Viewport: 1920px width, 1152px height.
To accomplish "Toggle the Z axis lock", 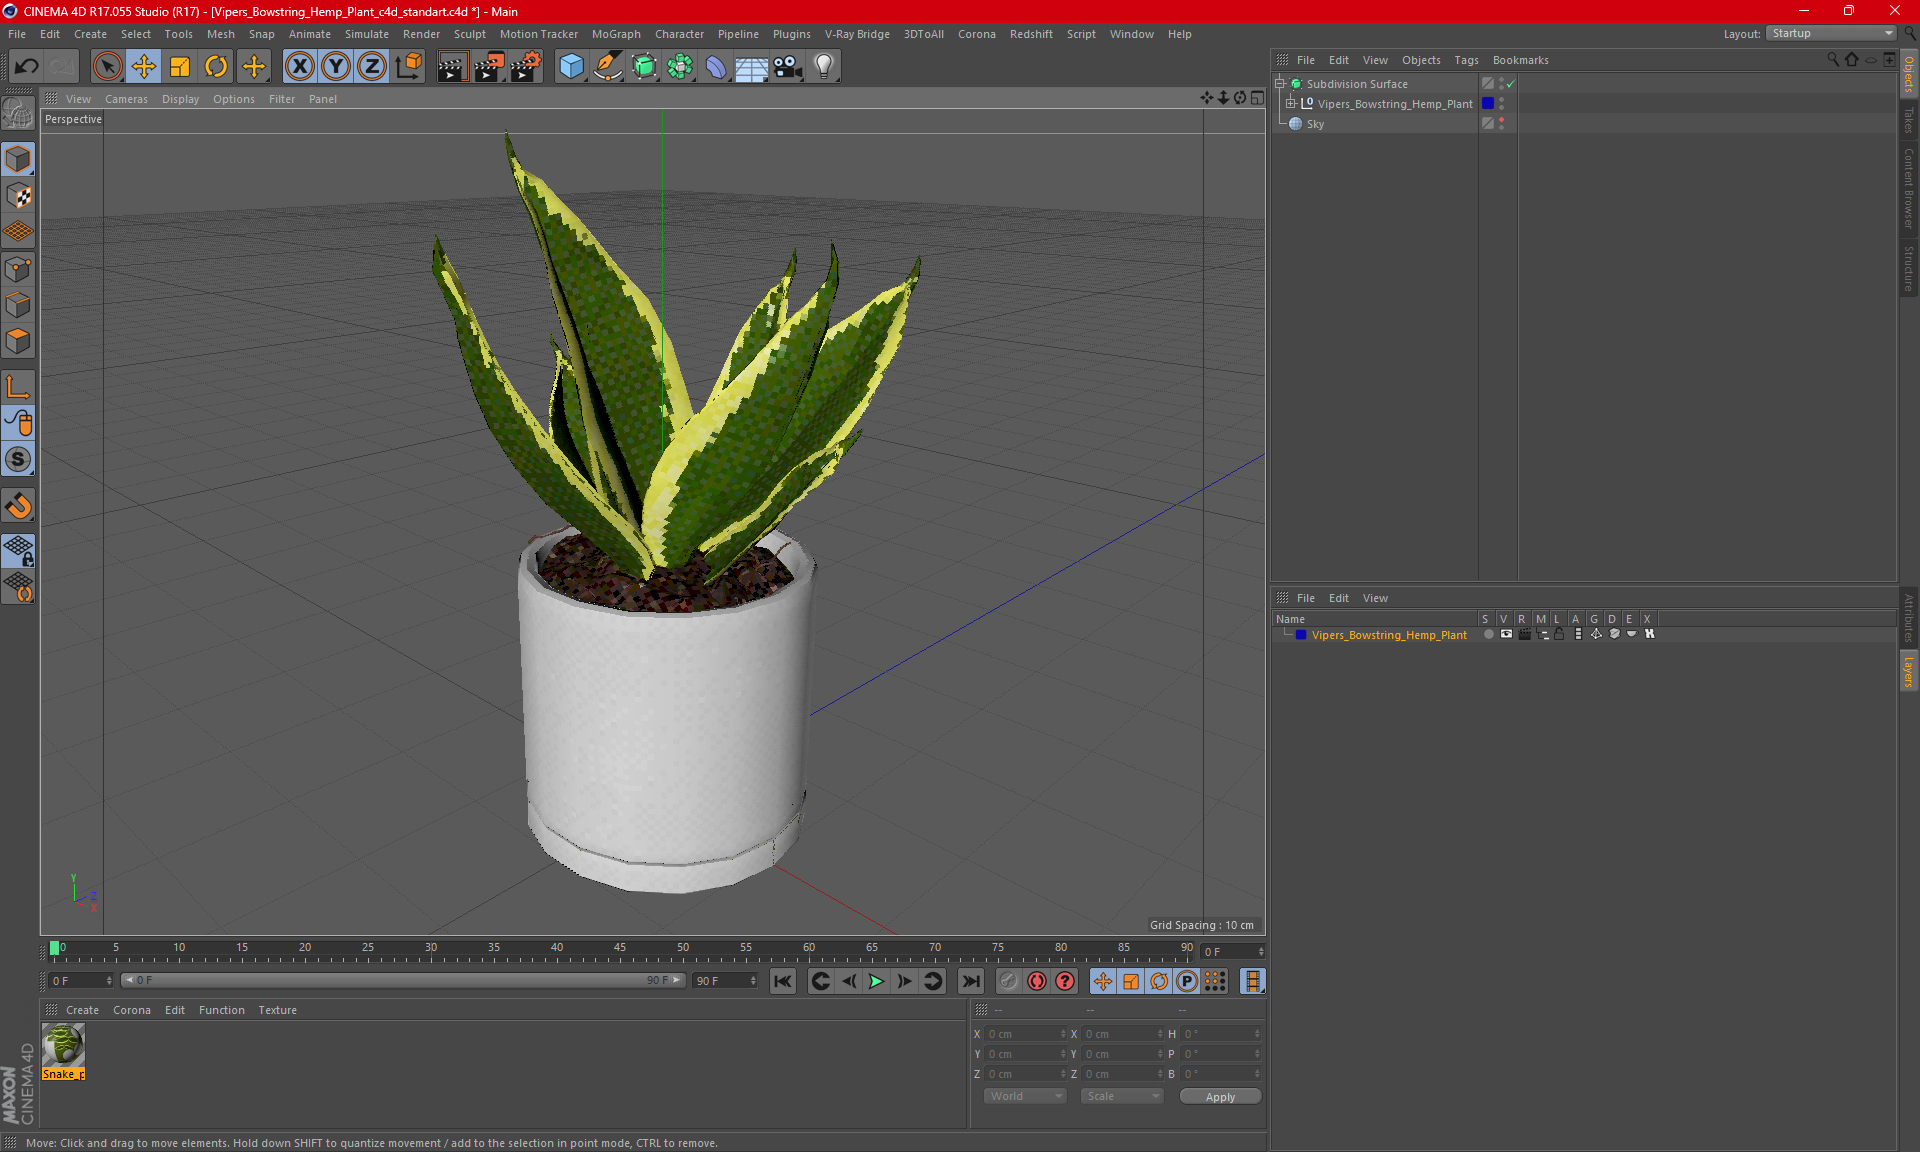I will 372,66.
